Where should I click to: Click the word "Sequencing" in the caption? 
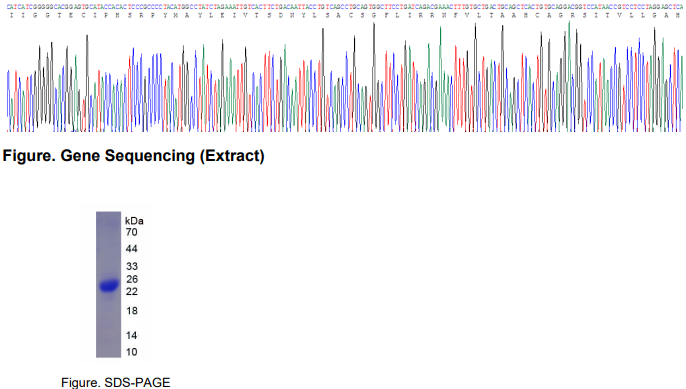click(150, 156)
